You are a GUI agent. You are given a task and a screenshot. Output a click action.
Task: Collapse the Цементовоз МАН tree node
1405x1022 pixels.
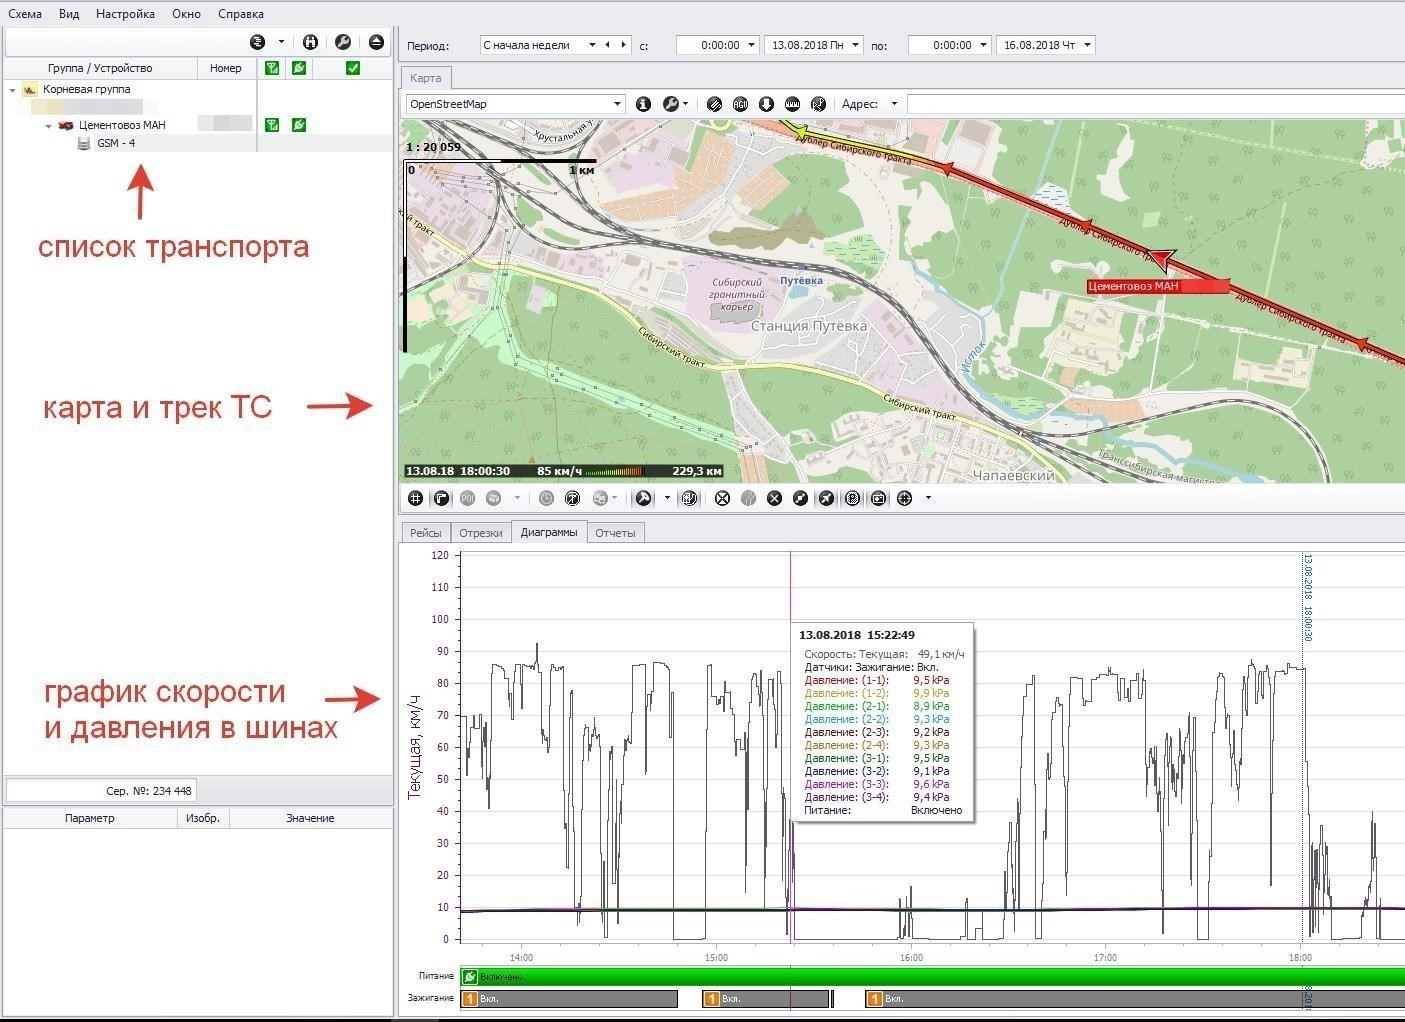click(x=48, y=126)
